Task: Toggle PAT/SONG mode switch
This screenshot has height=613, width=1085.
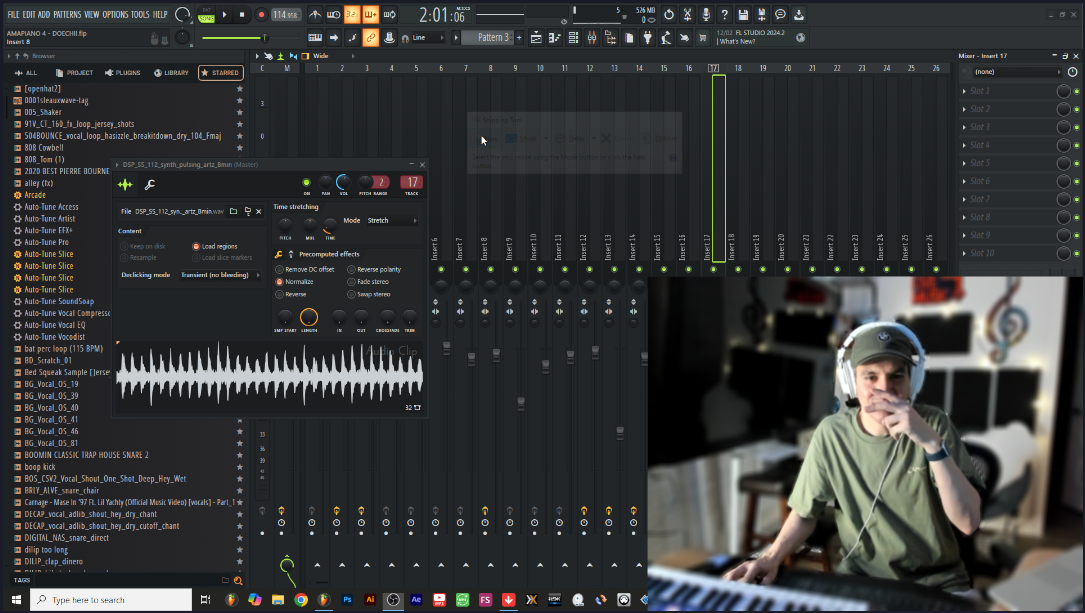Action: (206, 15)
